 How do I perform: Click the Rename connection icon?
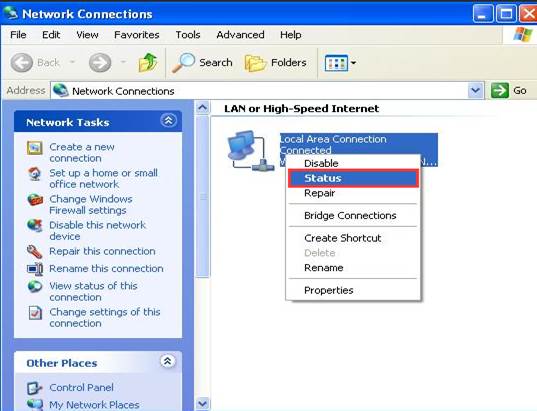35,269
